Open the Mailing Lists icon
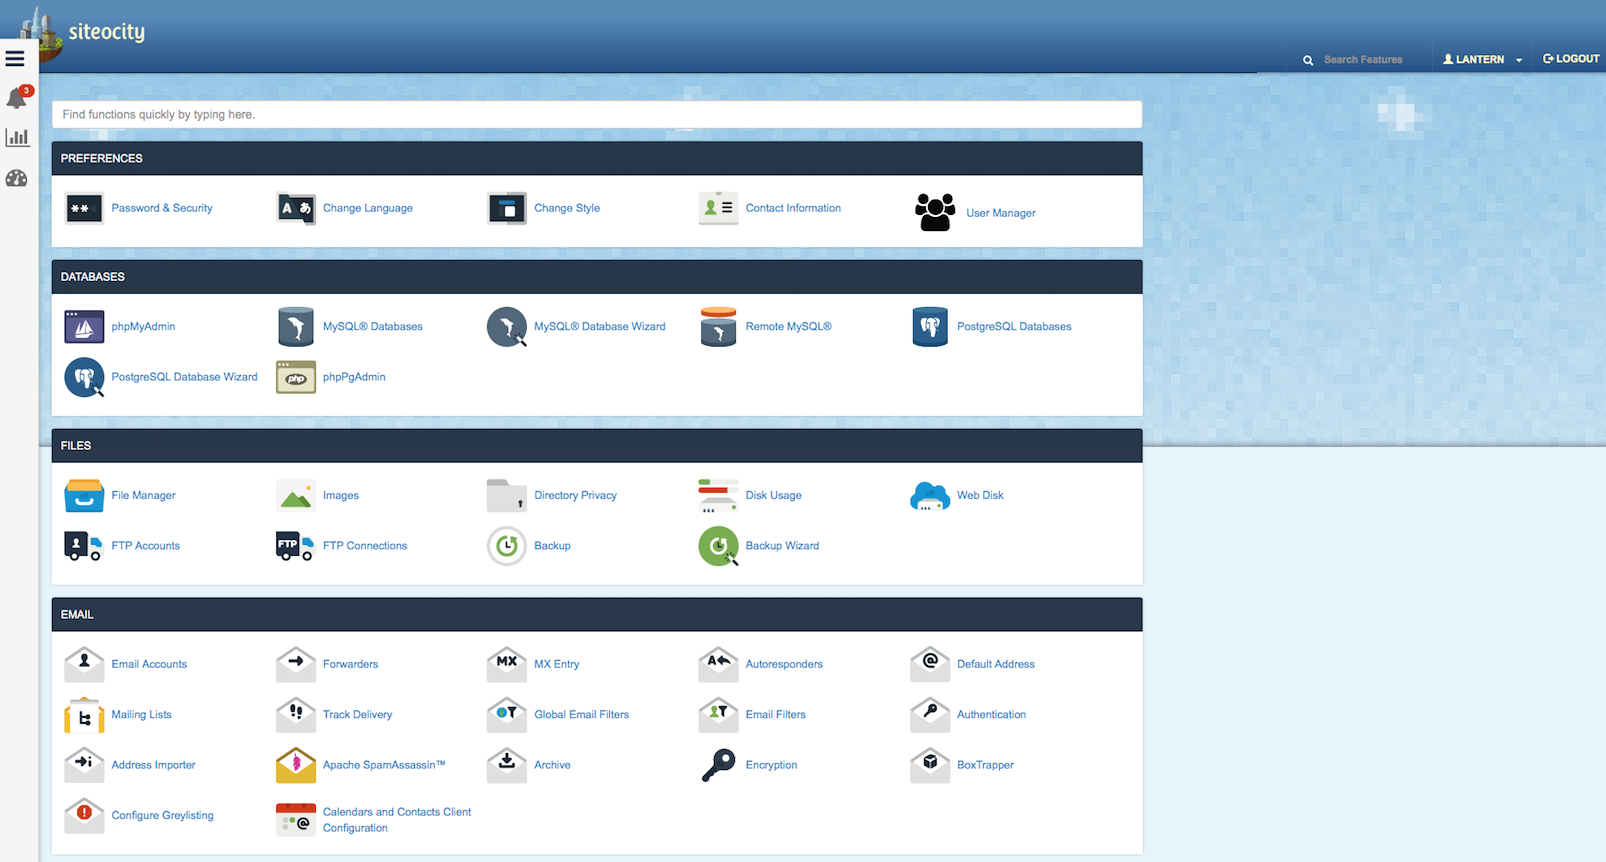 point(84,715)
